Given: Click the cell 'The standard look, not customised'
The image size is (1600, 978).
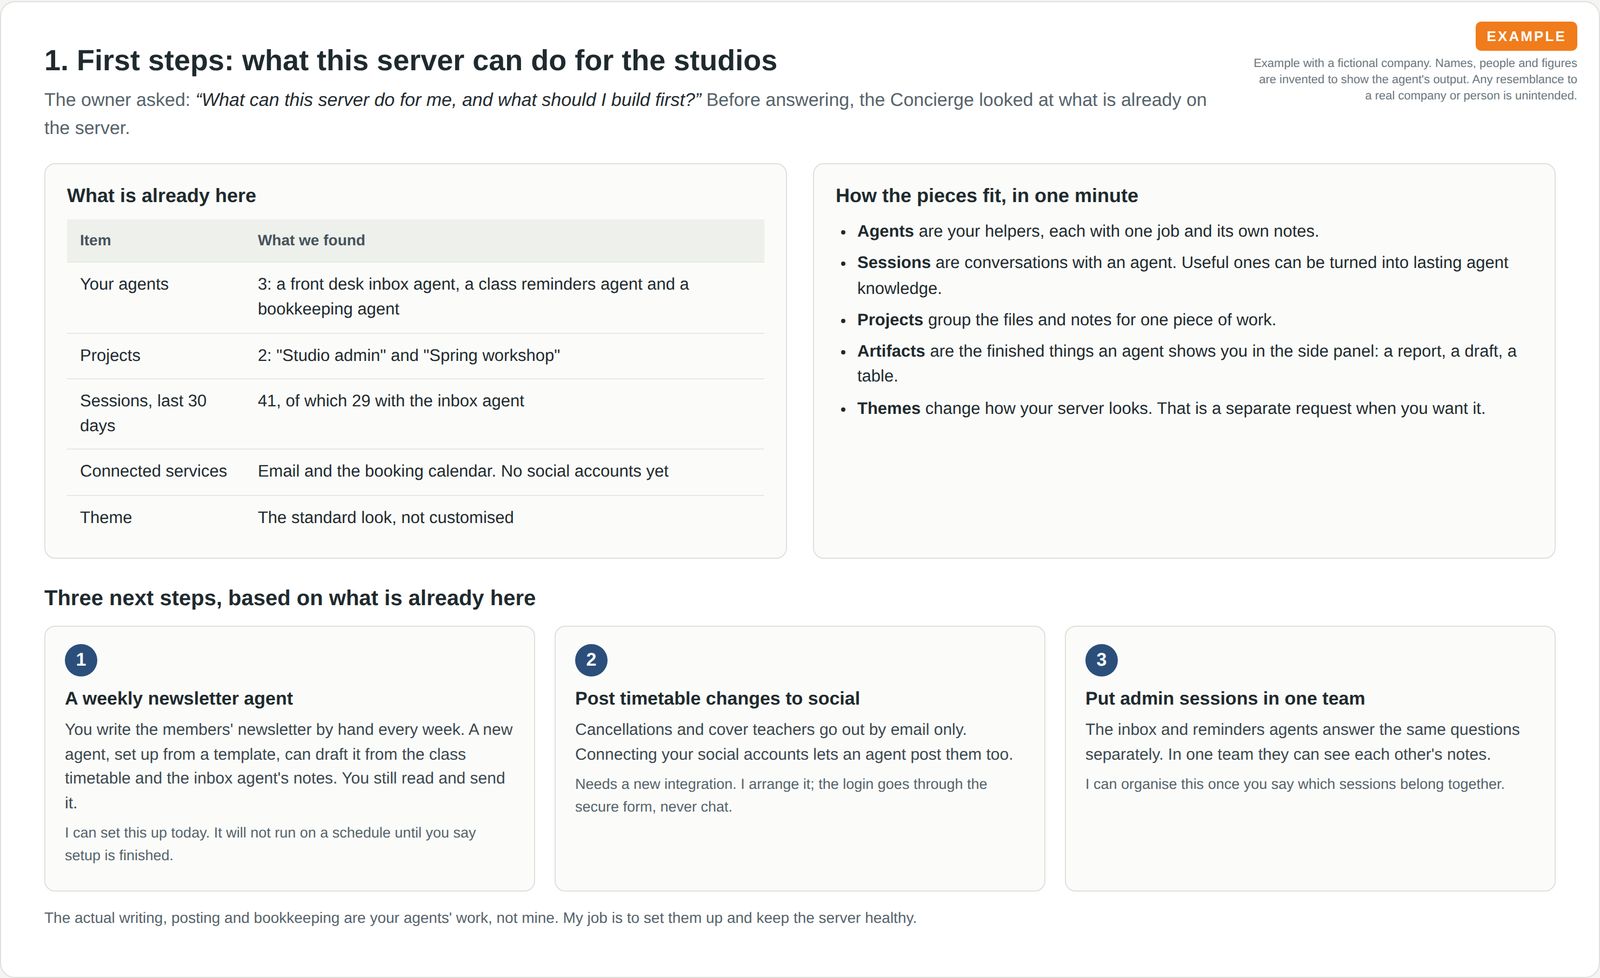Looking at the screenshot, I should pos(386,517).
